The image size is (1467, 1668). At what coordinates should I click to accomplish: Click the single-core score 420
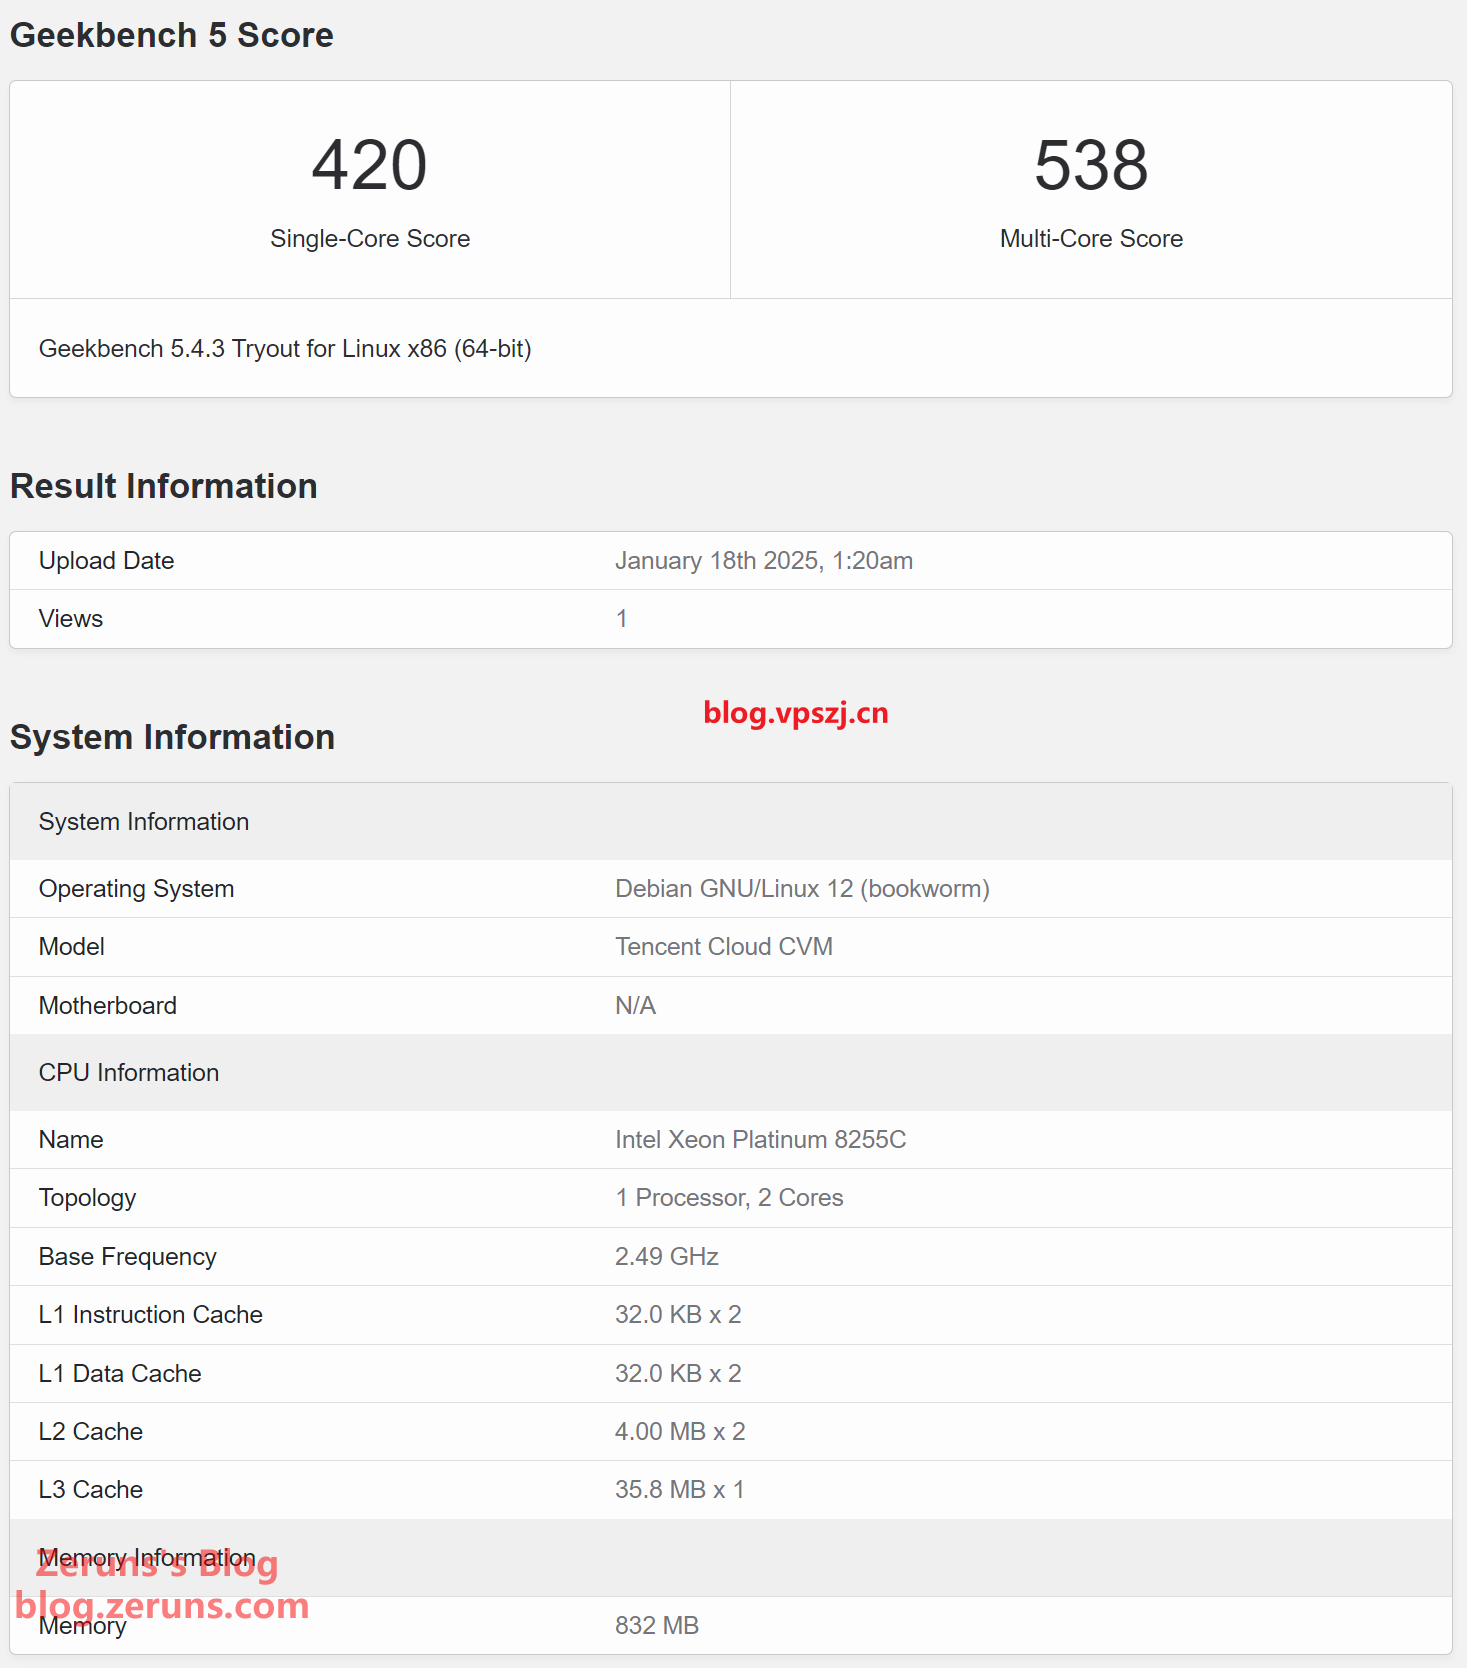pos(369,165)
